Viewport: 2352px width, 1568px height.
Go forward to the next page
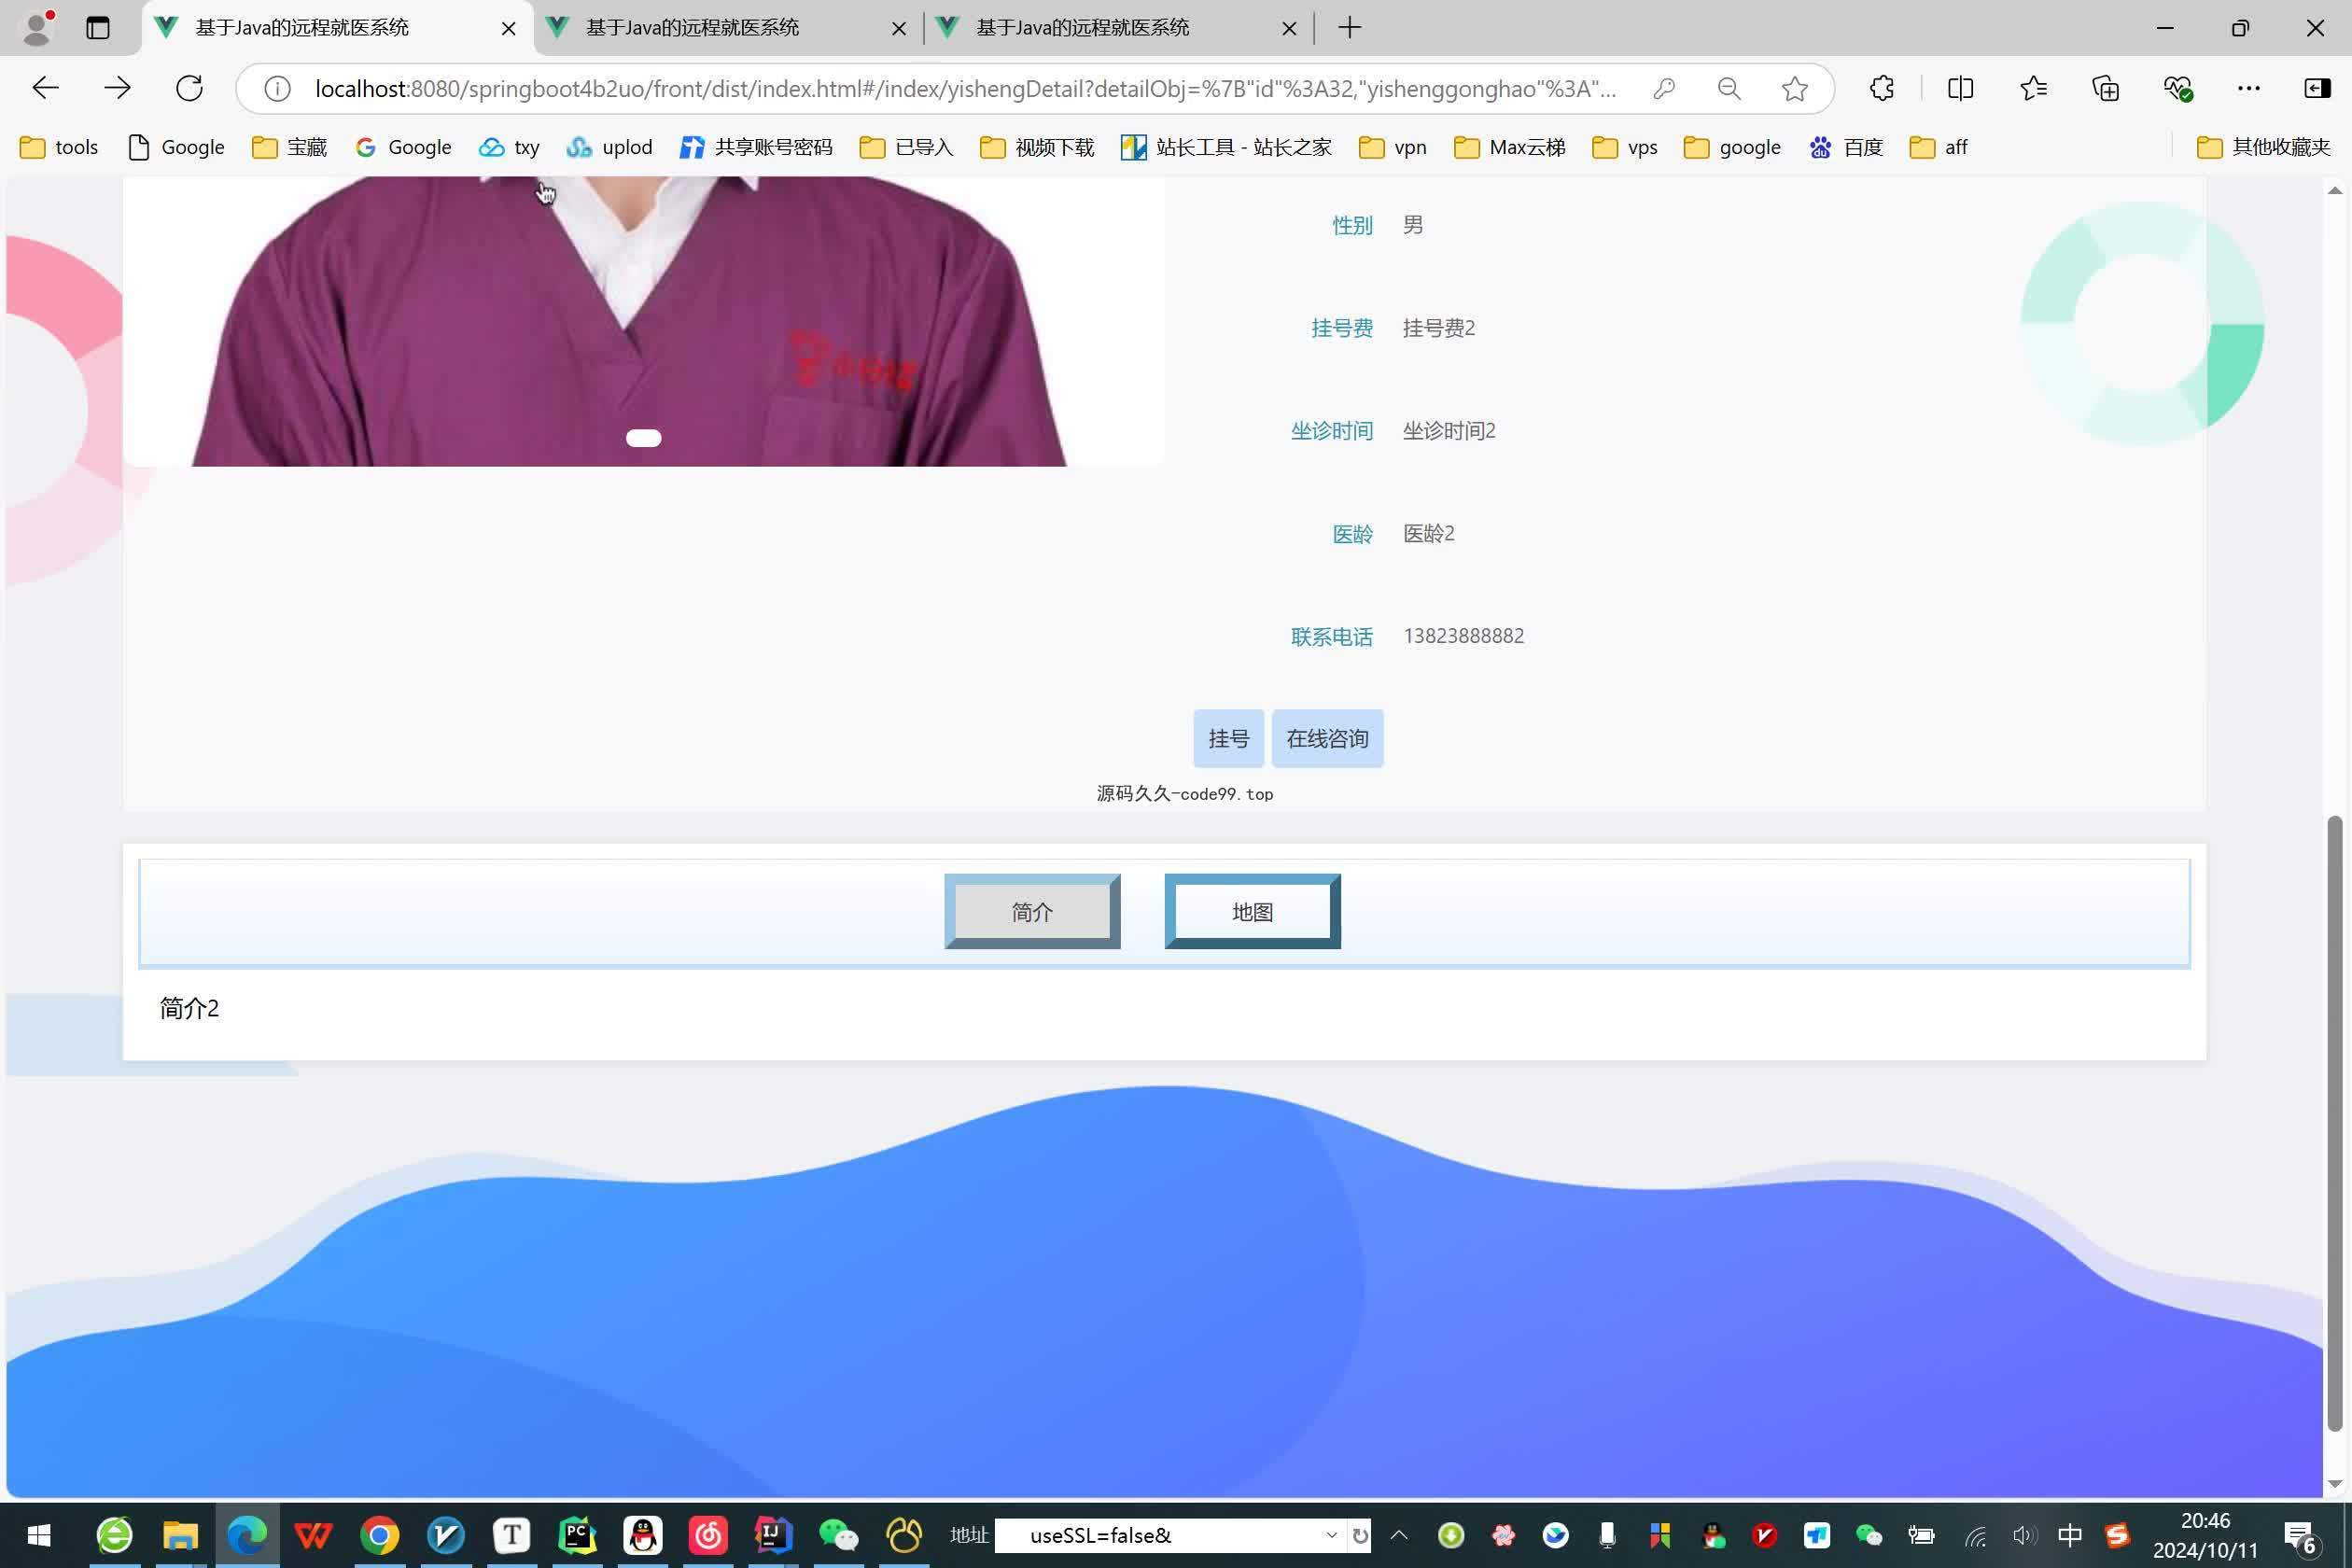click(117, 88)
